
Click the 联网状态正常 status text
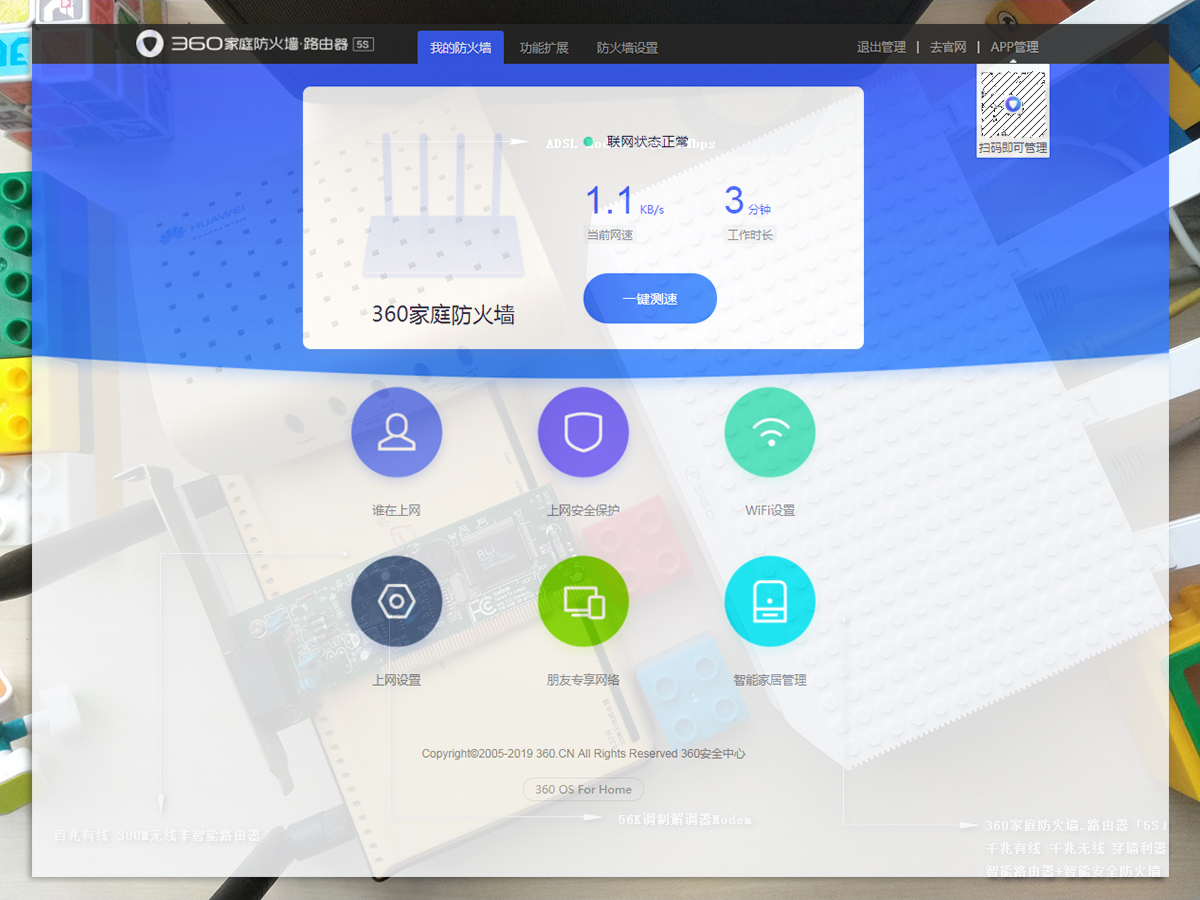[647, 142]
